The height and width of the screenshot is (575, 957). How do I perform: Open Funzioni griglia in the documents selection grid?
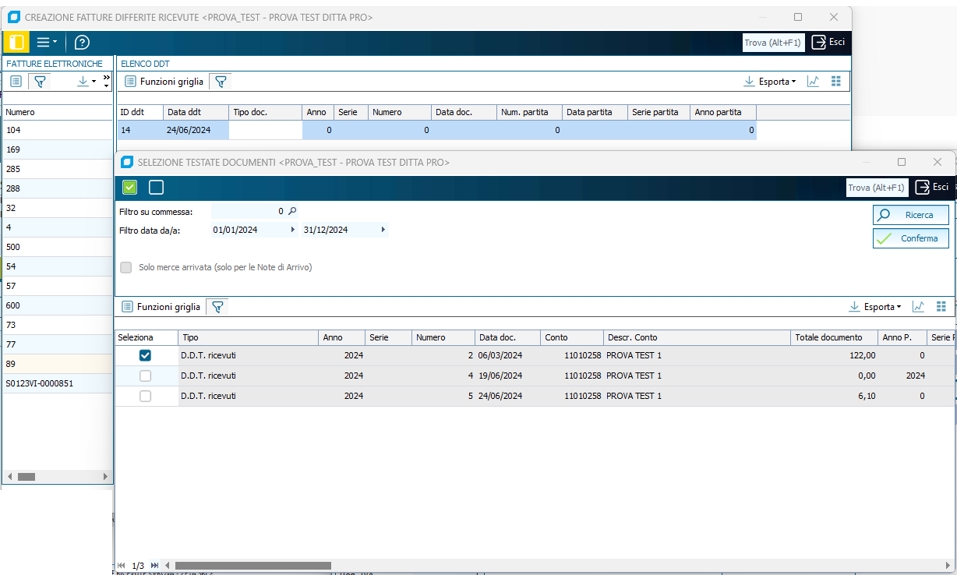click(160, 306)
